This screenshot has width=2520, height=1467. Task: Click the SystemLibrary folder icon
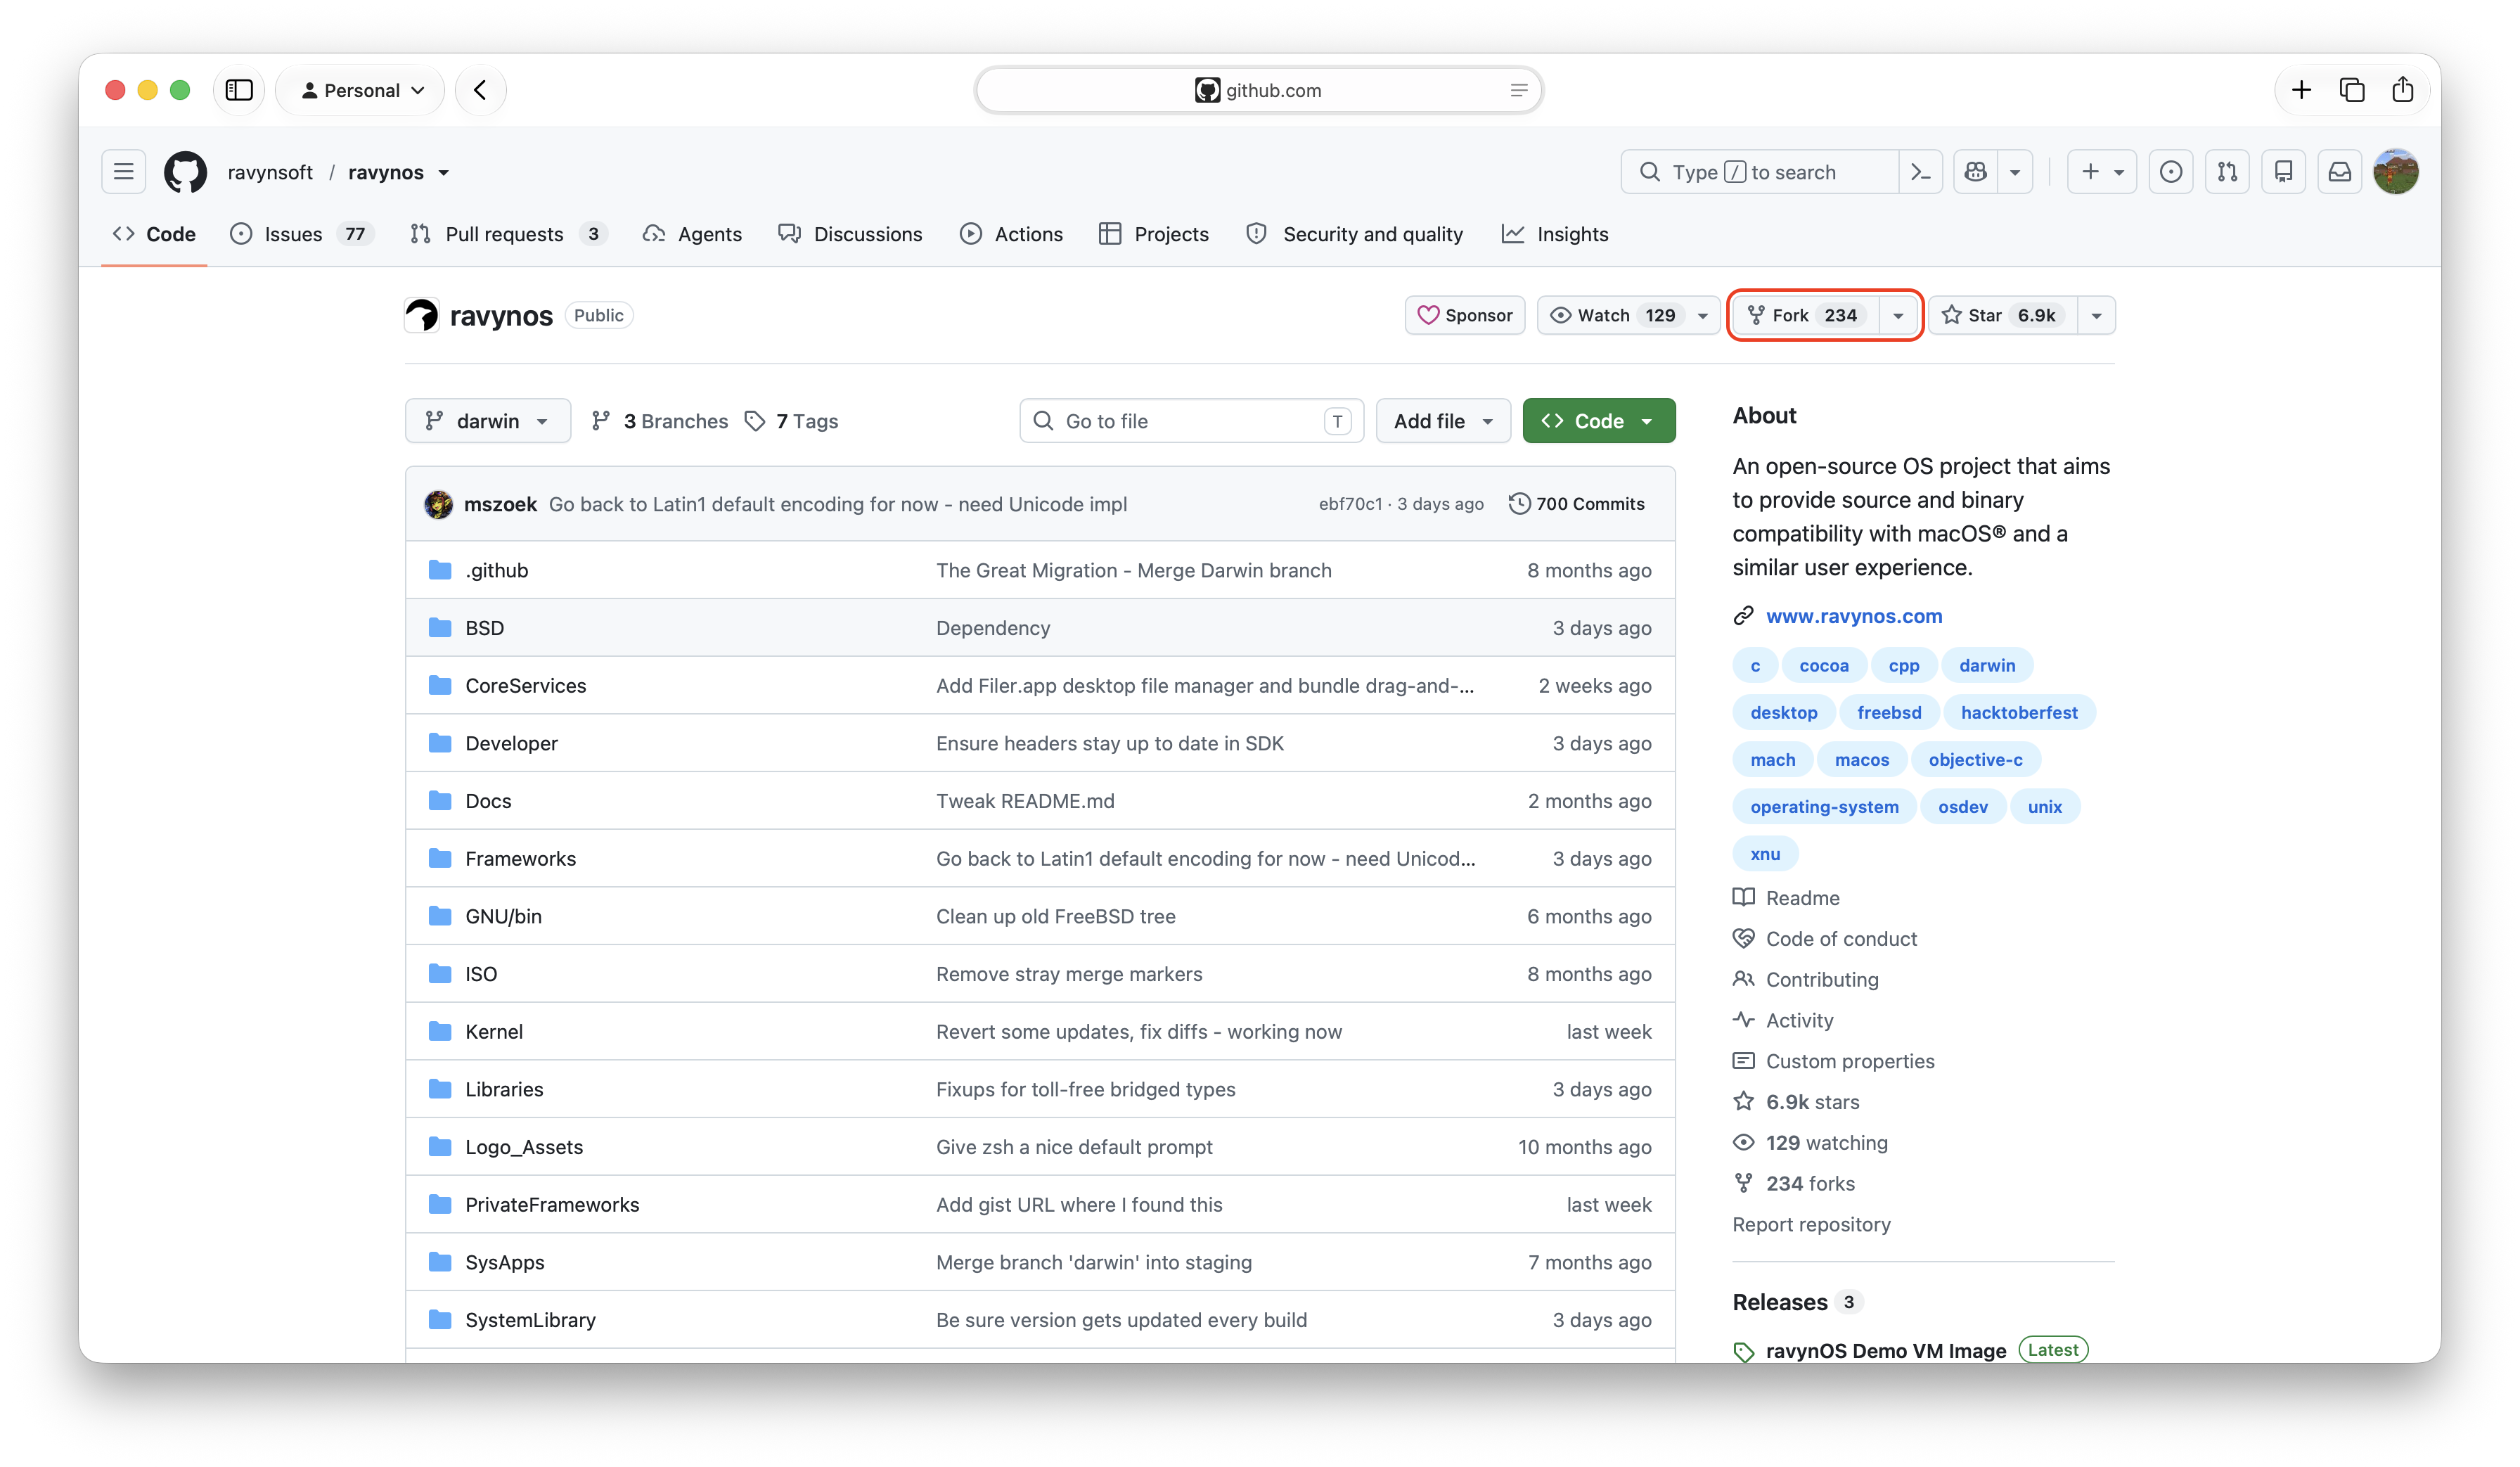pos(440,1319)
